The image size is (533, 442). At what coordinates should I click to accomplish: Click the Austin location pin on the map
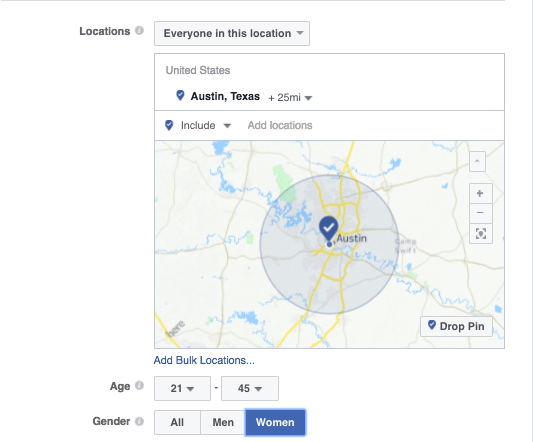pyautogui.click(x=328, y=227)
